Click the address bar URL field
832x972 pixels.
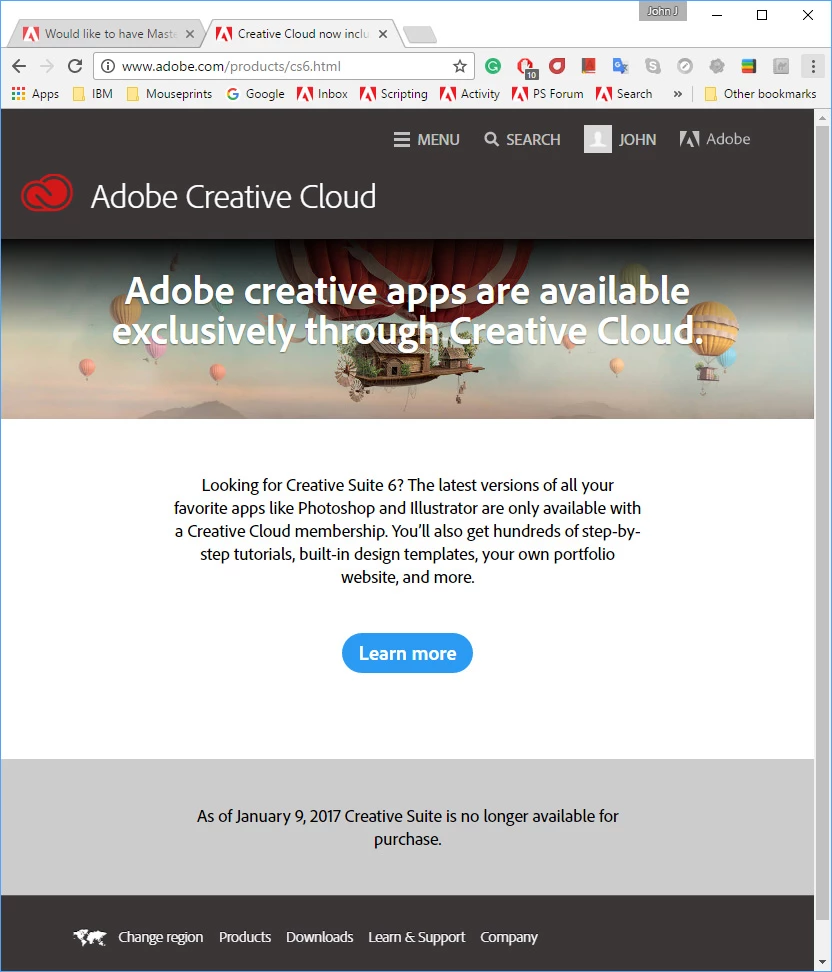tap(283, 66)
